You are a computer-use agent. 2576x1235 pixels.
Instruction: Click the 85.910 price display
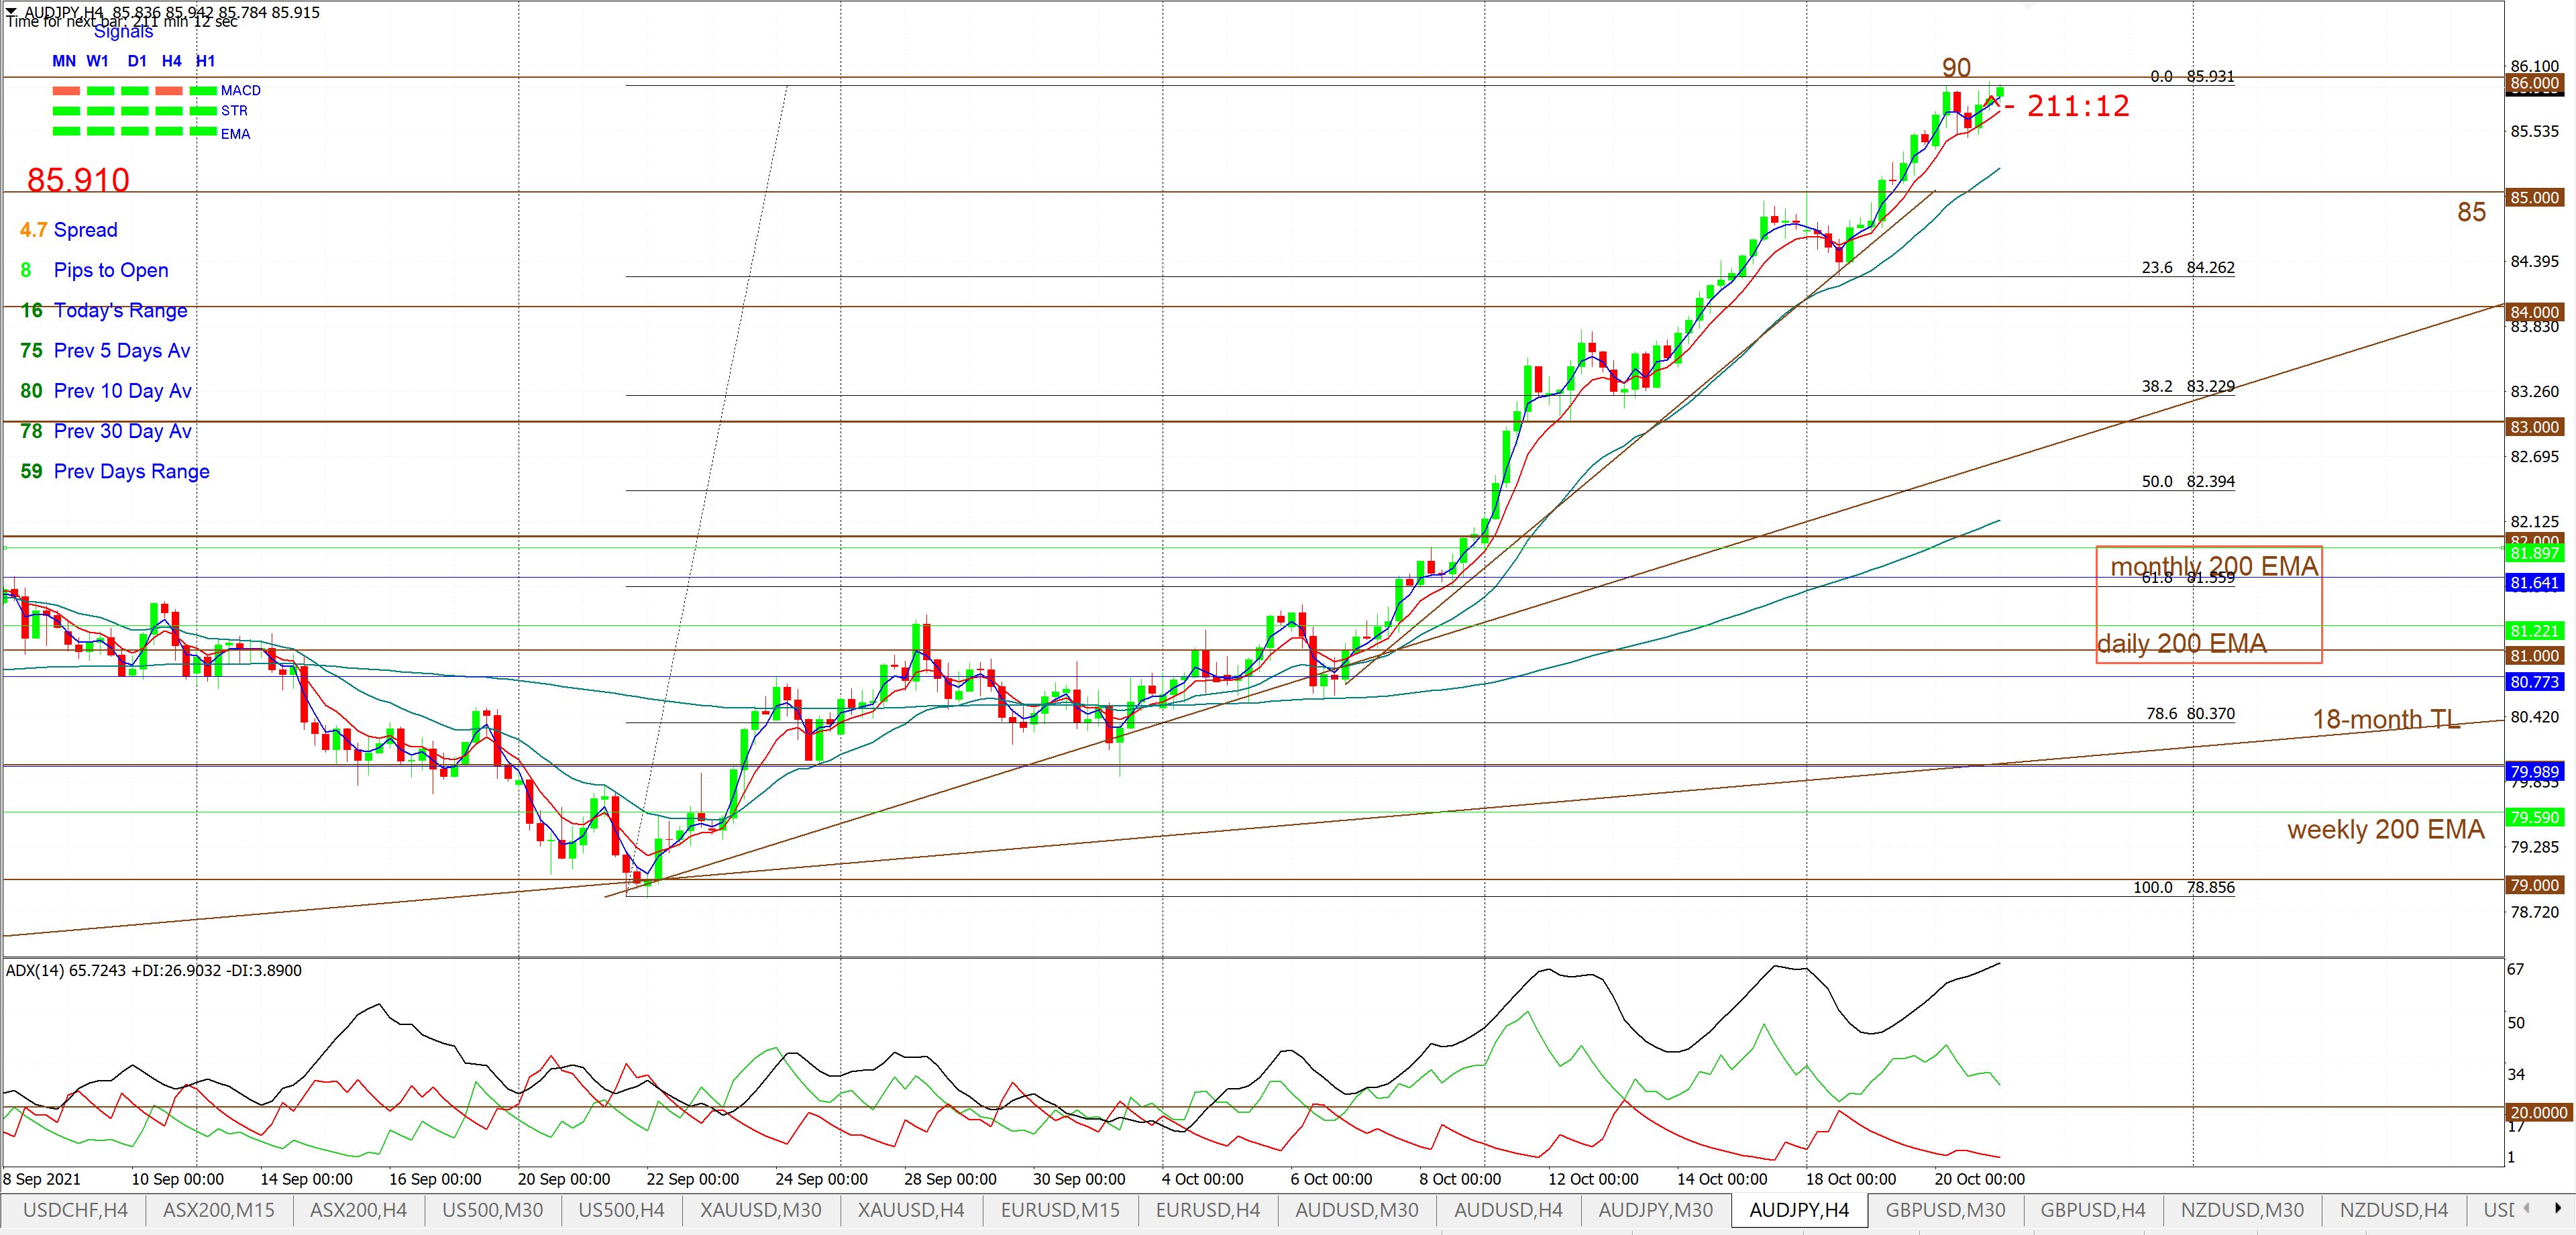(x=78, y=180)
